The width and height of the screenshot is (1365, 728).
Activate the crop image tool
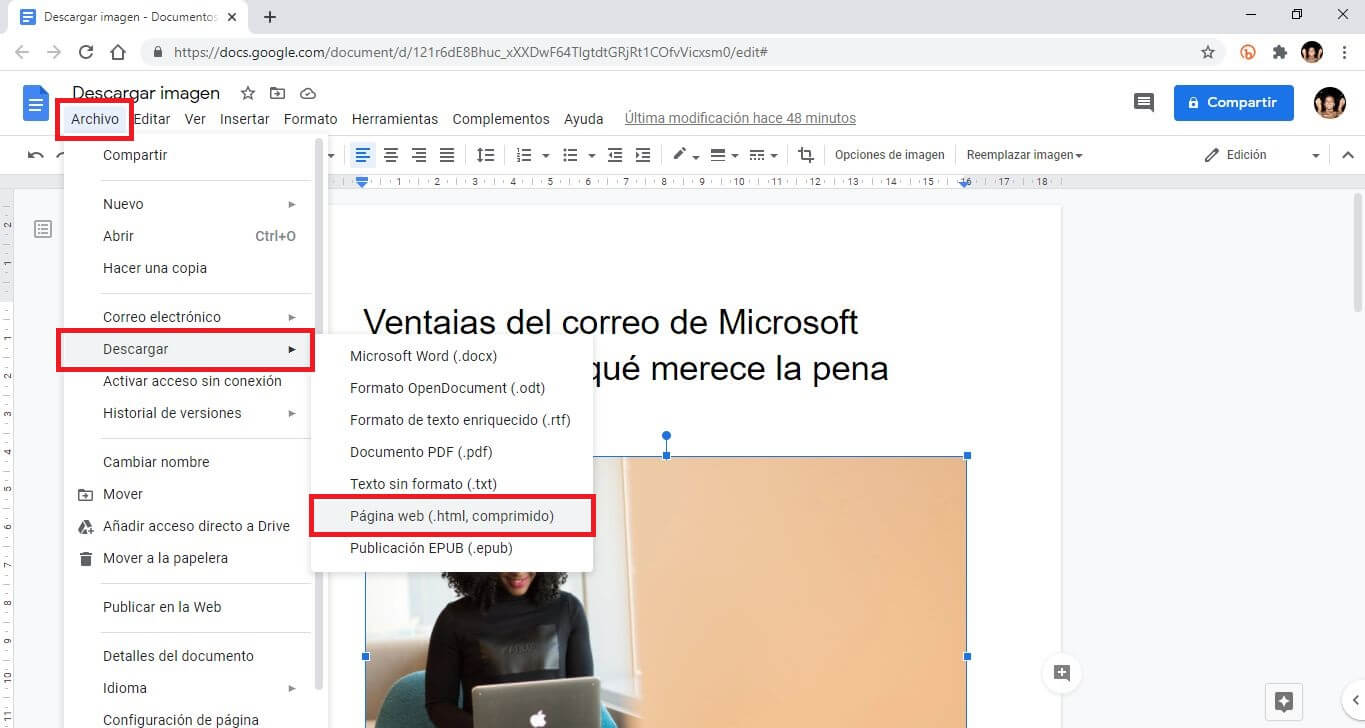[806, 155]
